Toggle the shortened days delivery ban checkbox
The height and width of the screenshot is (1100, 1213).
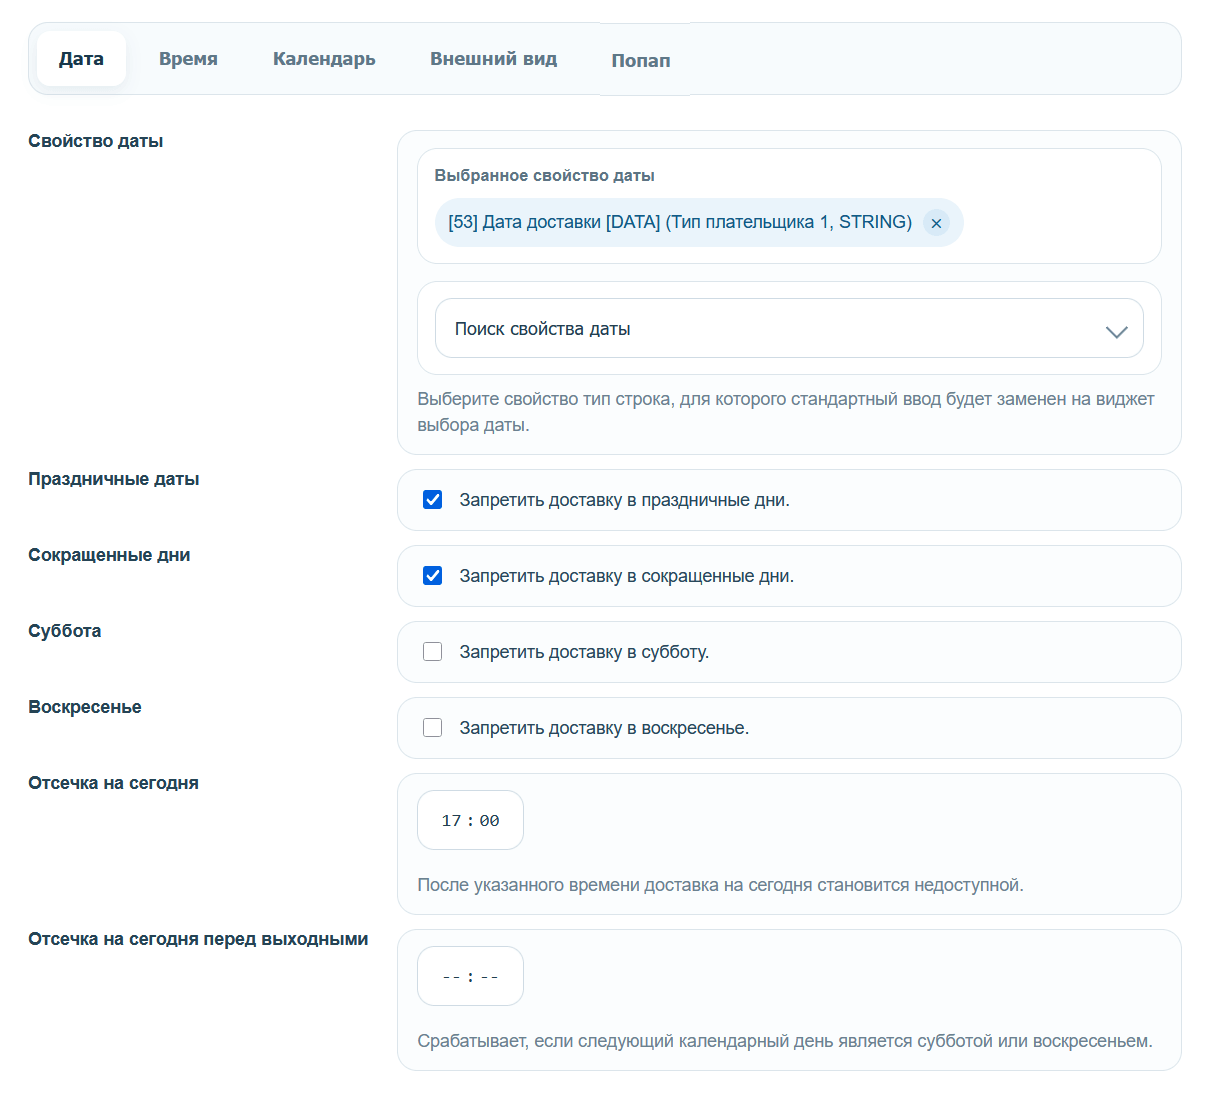(x=432, y=576)
